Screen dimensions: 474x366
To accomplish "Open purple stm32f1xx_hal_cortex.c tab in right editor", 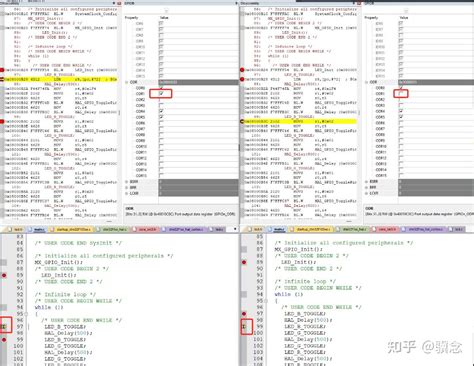I will pos(424,229).
